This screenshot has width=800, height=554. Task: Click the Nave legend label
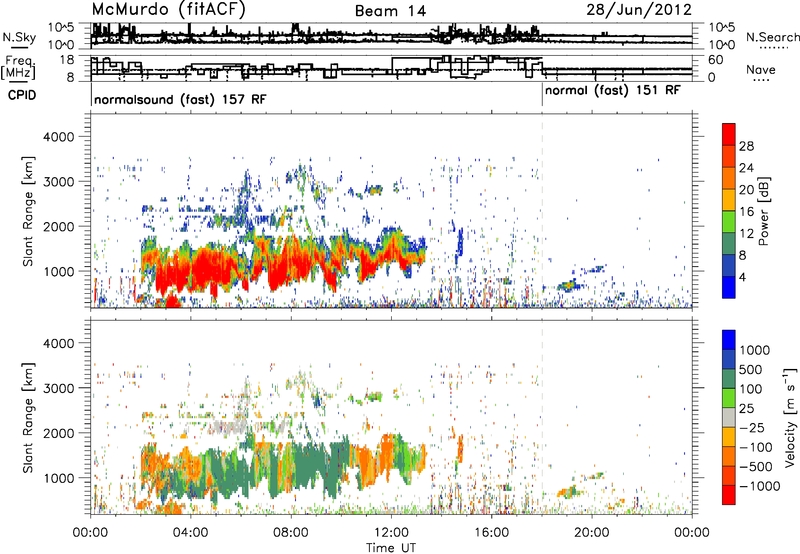(x=761, y=70)
